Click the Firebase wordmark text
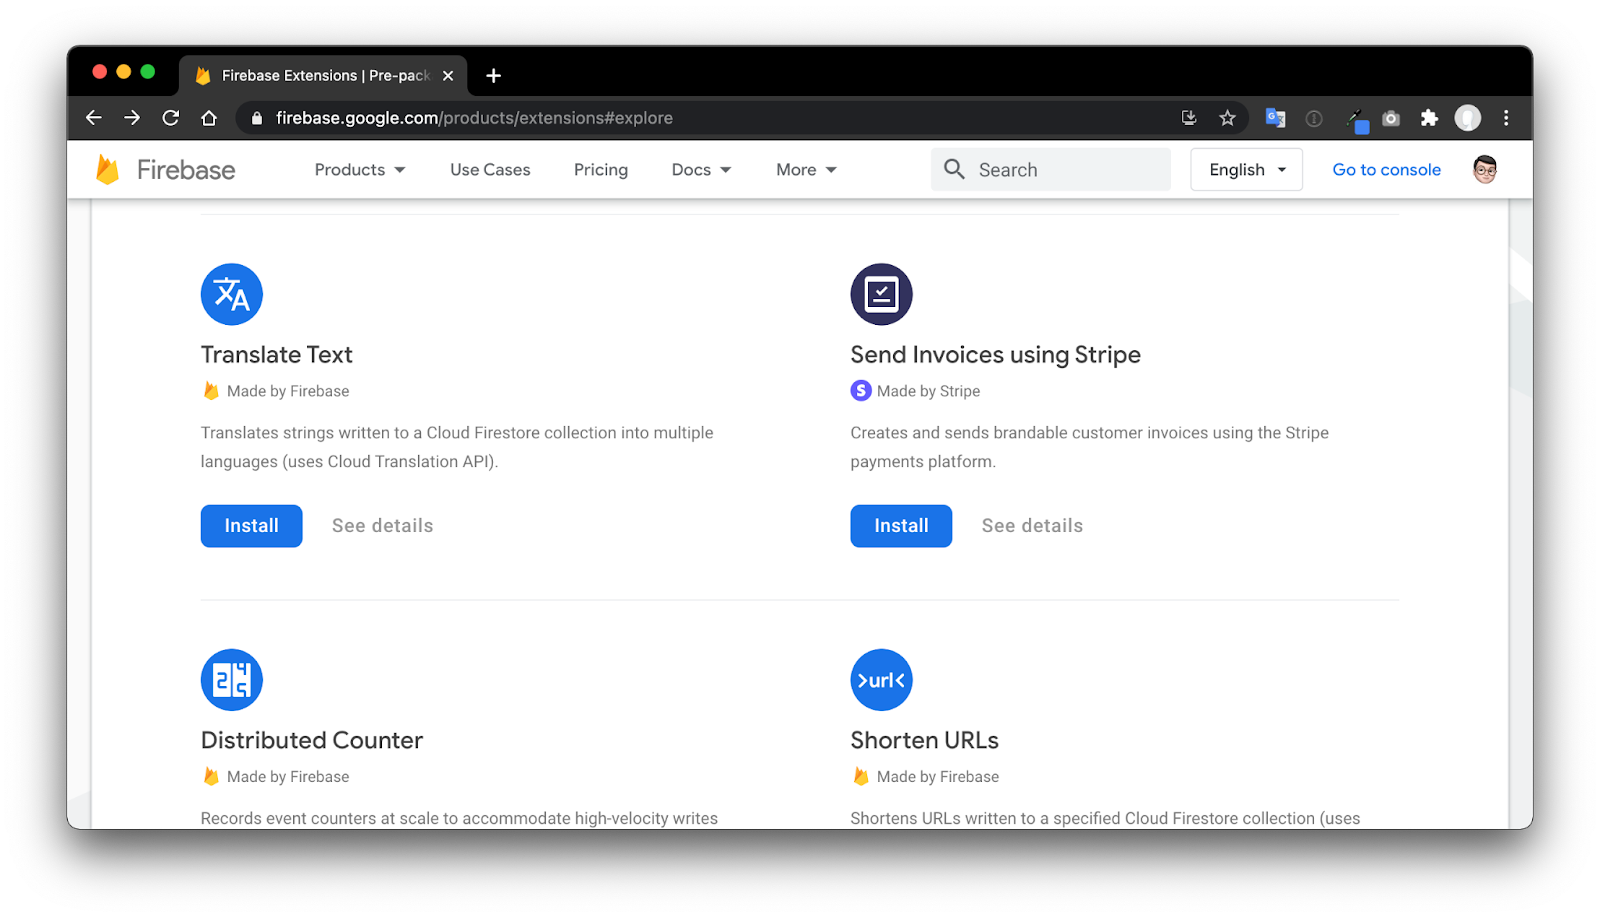The width and height of the screenshot is (1600, 918). [x=186, y=170]
